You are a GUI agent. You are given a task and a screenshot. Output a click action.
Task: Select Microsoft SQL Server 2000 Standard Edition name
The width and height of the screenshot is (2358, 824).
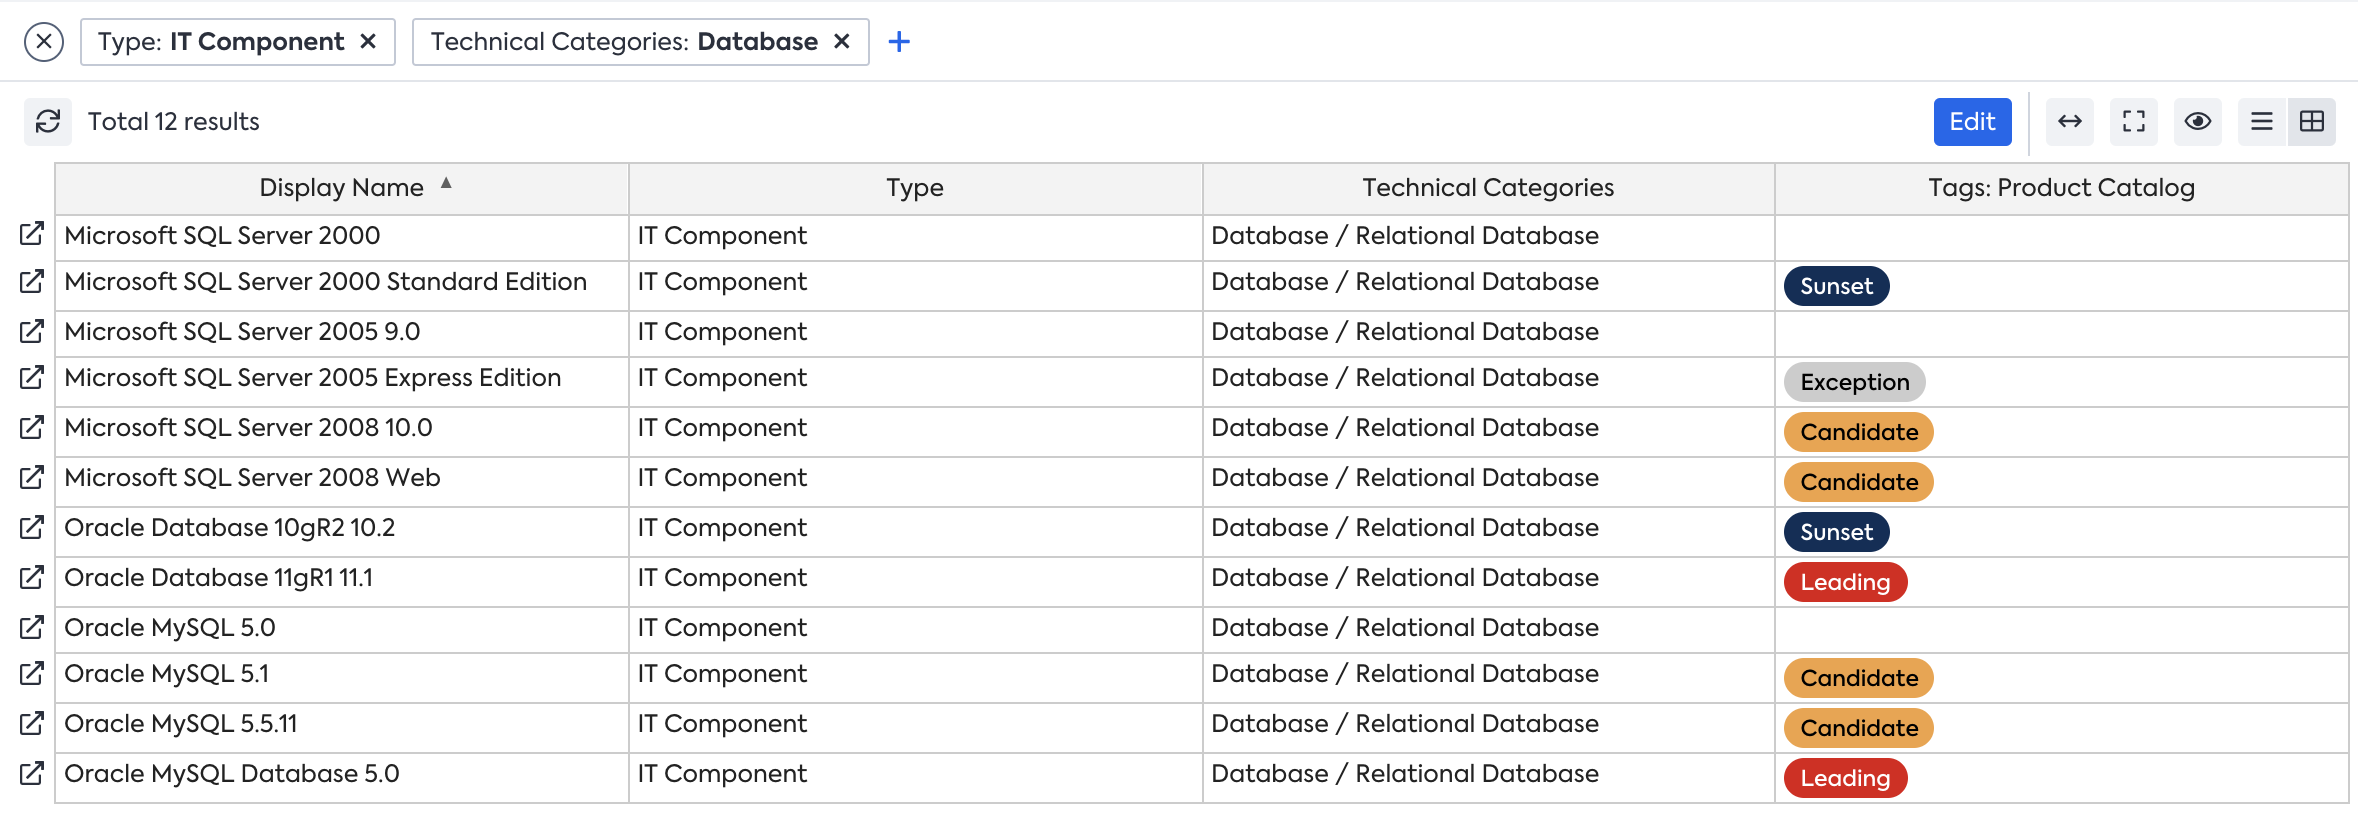tap(326, 282)
